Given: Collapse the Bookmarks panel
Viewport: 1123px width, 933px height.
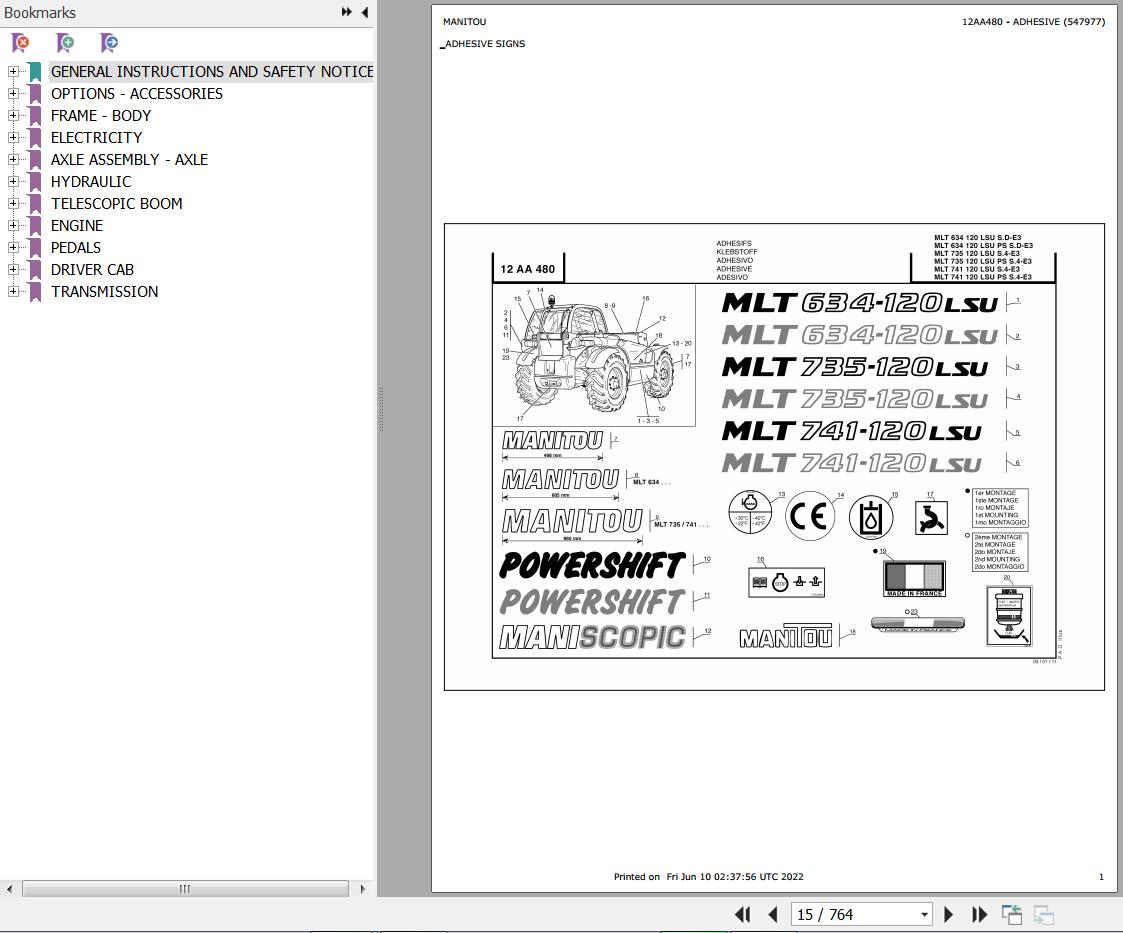Looking at the screenshot, I should pos(364,12).
